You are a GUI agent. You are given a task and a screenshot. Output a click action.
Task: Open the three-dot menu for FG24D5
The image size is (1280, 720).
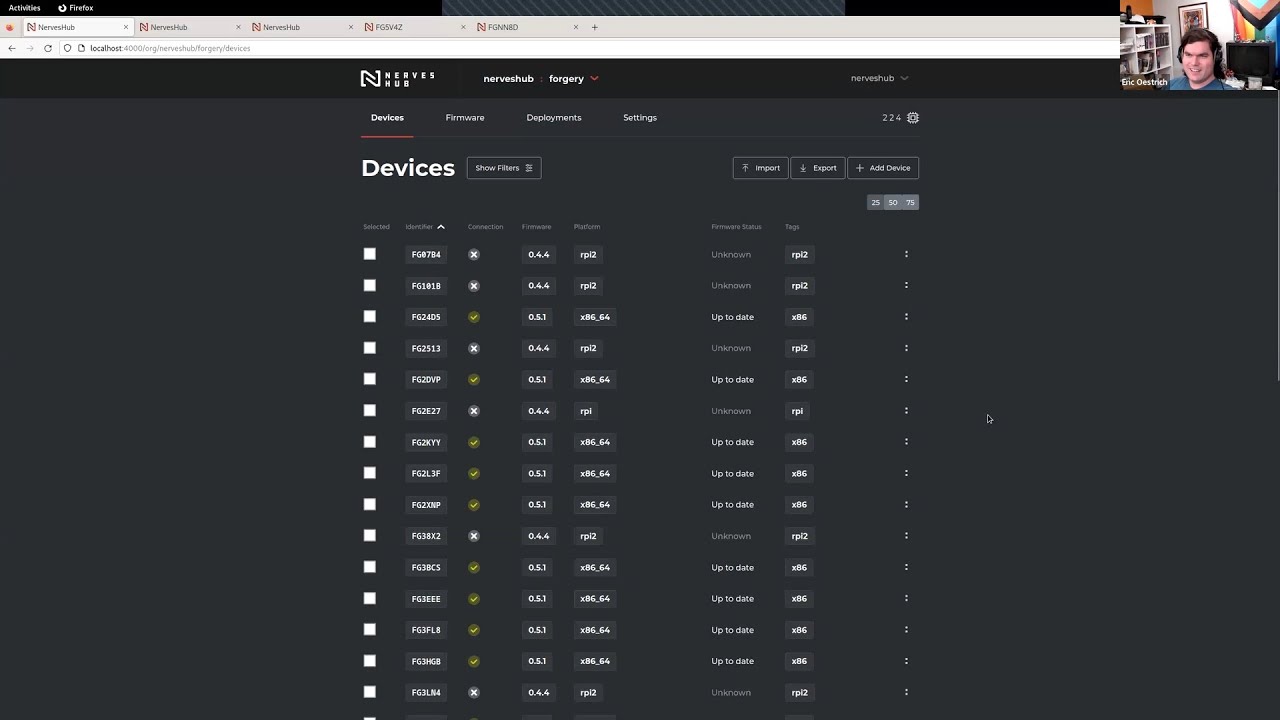[x=906, y=317]
